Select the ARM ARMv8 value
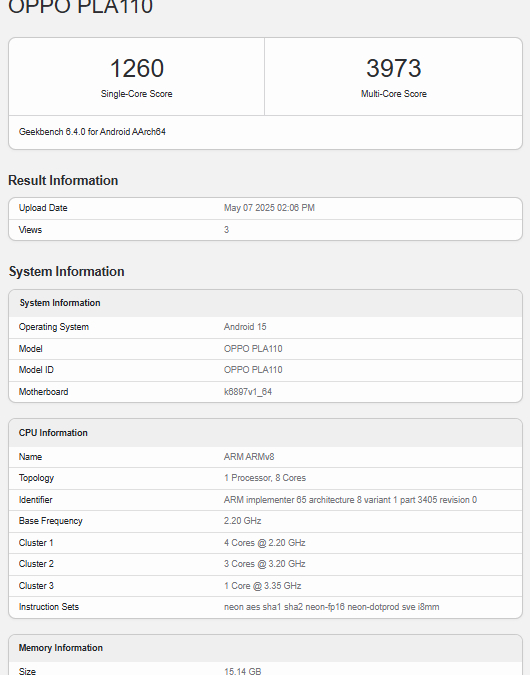530x675 pixels. [249, 457]
